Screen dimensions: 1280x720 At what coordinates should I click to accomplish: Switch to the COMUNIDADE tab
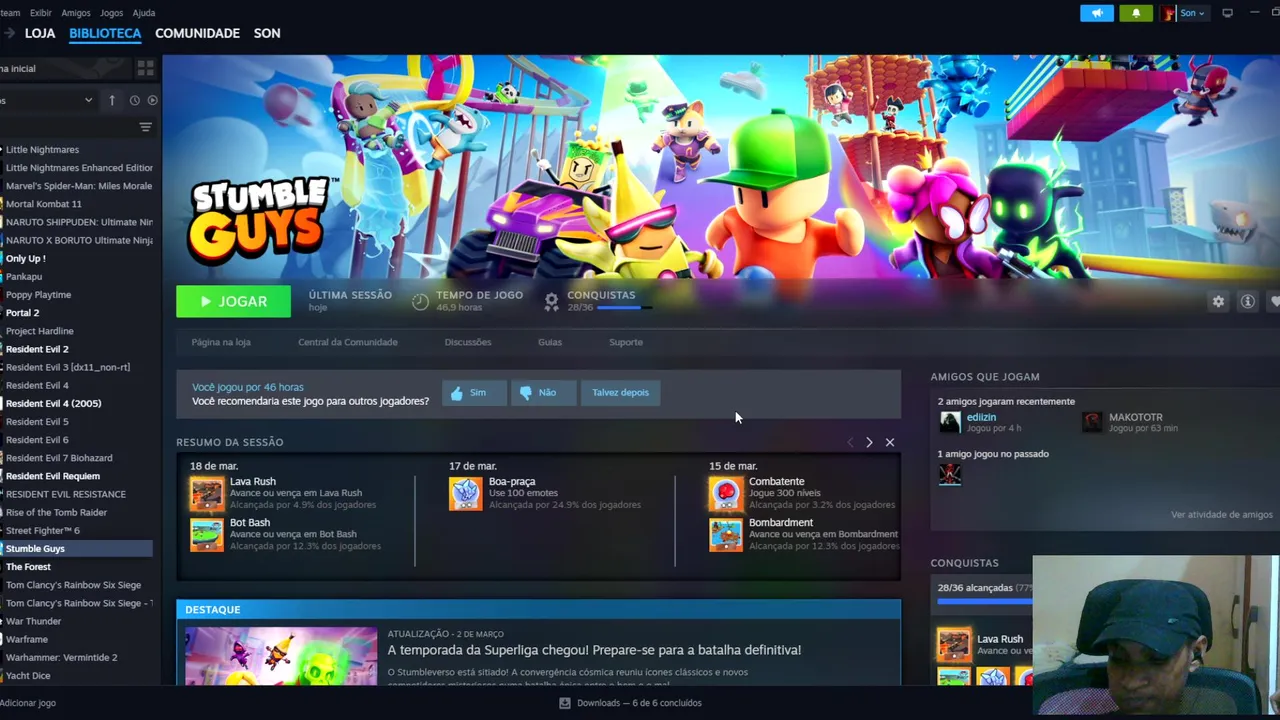pyautogui.click(x=197, y=33)
